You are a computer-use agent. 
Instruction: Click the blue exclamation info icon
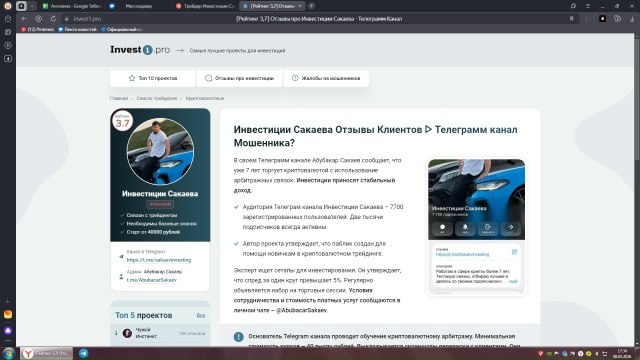[238, 337]
